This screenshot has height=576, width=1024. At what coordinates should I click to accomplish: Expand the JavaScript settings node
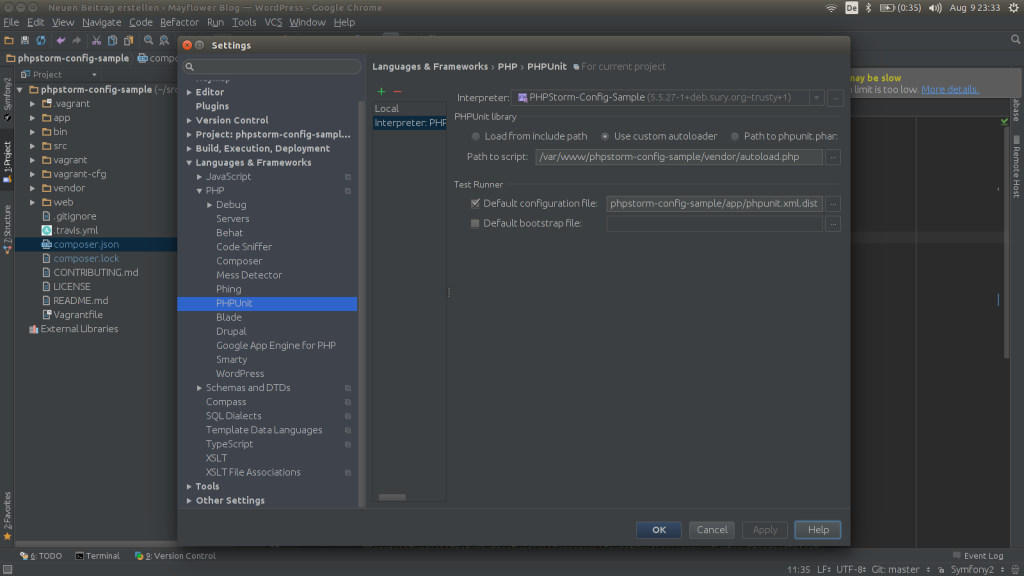199,176
